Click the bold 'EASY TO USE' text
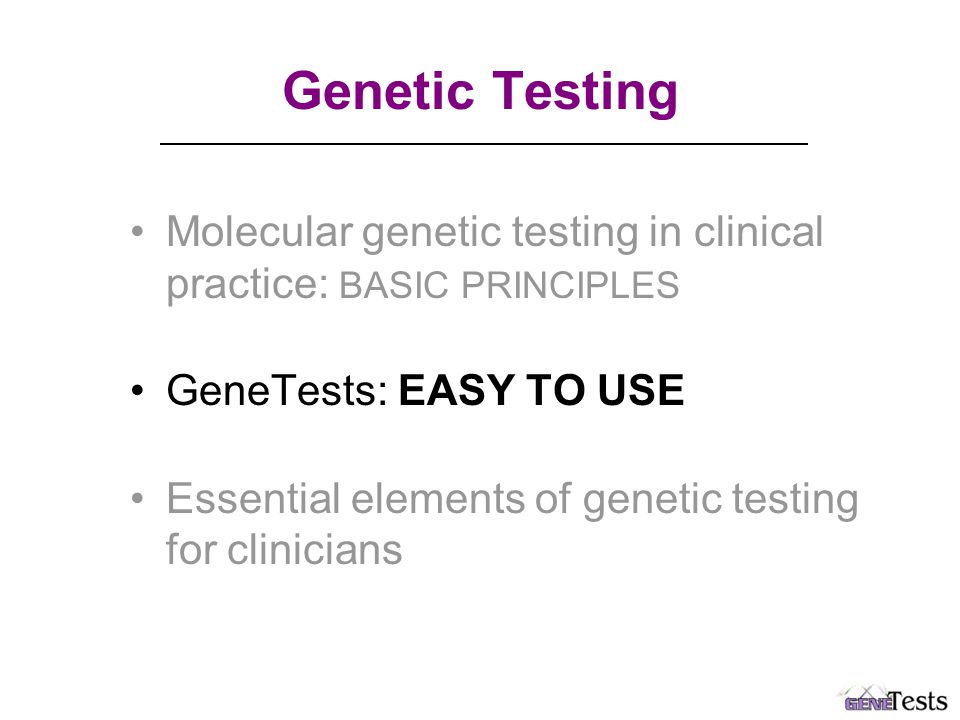960x720 pixels. pyautogui.click(x=541, y=390)
